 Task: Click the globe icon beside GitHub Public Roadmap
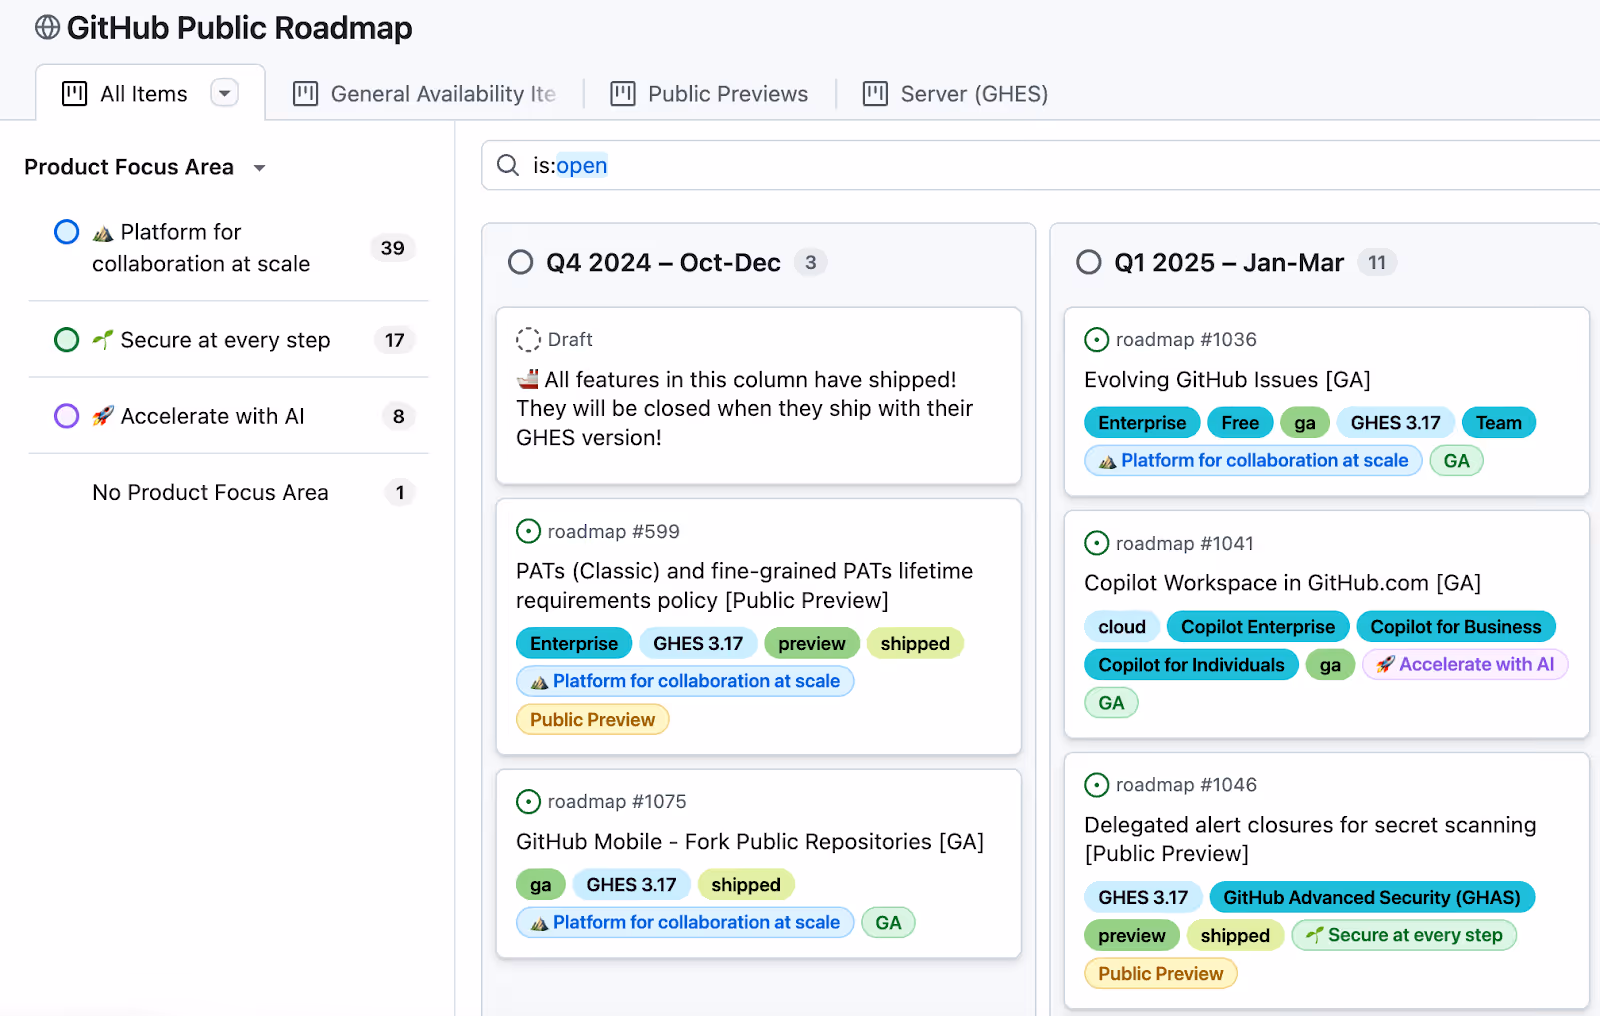(47, 27)
